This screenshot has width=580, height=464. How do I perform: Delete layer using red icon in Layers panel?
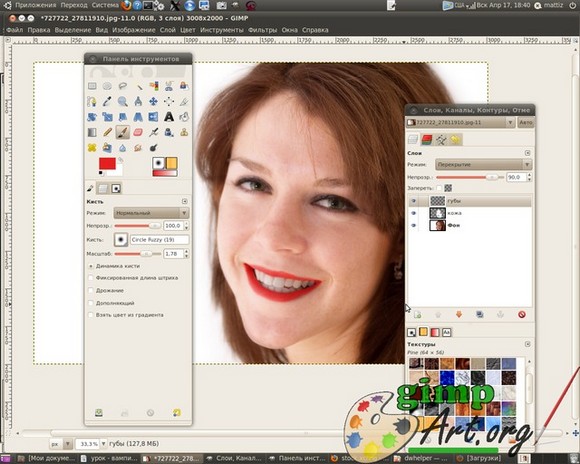tap(522, 315)
